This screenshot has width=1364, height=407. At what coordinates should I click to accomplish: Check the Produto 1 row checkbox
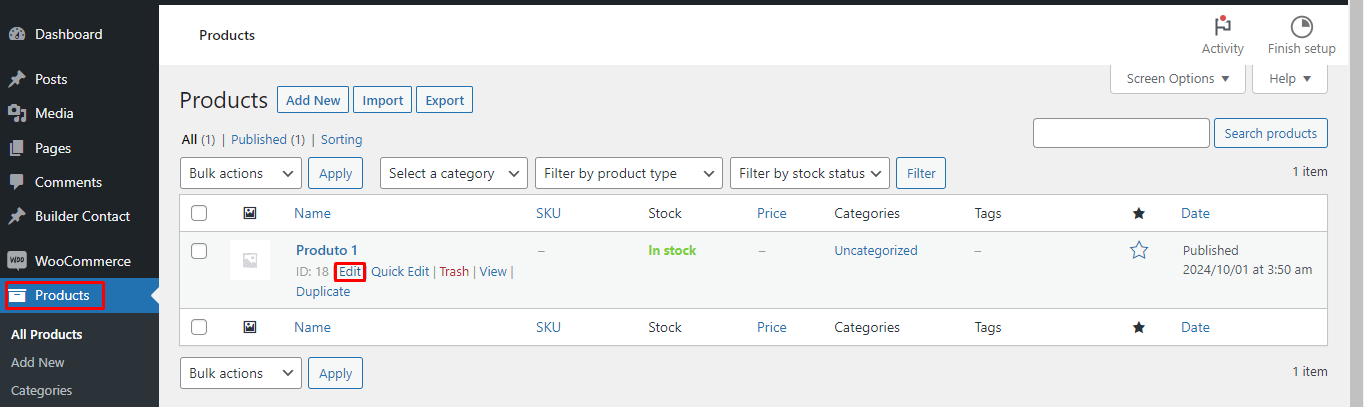pos(199,251)
